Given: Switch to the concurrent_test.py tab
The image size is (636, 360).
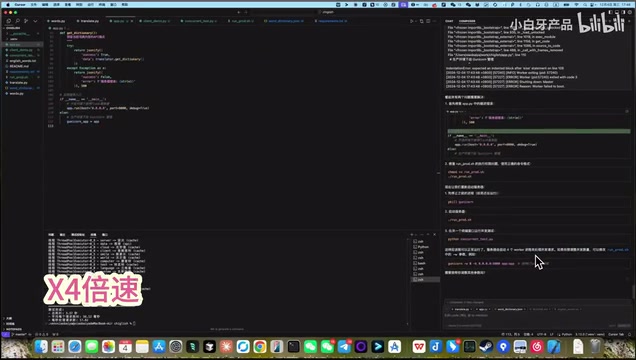Looking at the screenshot, I should [199, 21].
